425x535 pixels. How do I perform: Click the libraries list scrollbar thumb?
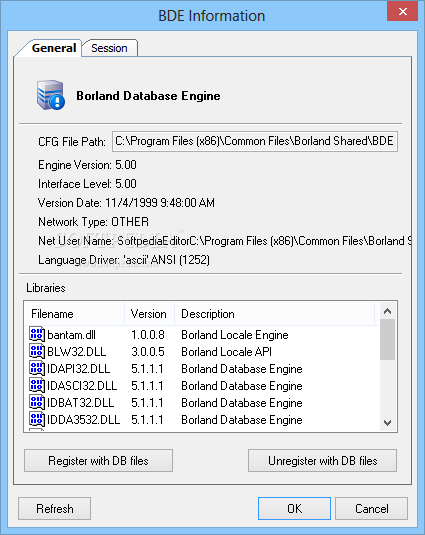pyautogui.click(x=387, y=339)
